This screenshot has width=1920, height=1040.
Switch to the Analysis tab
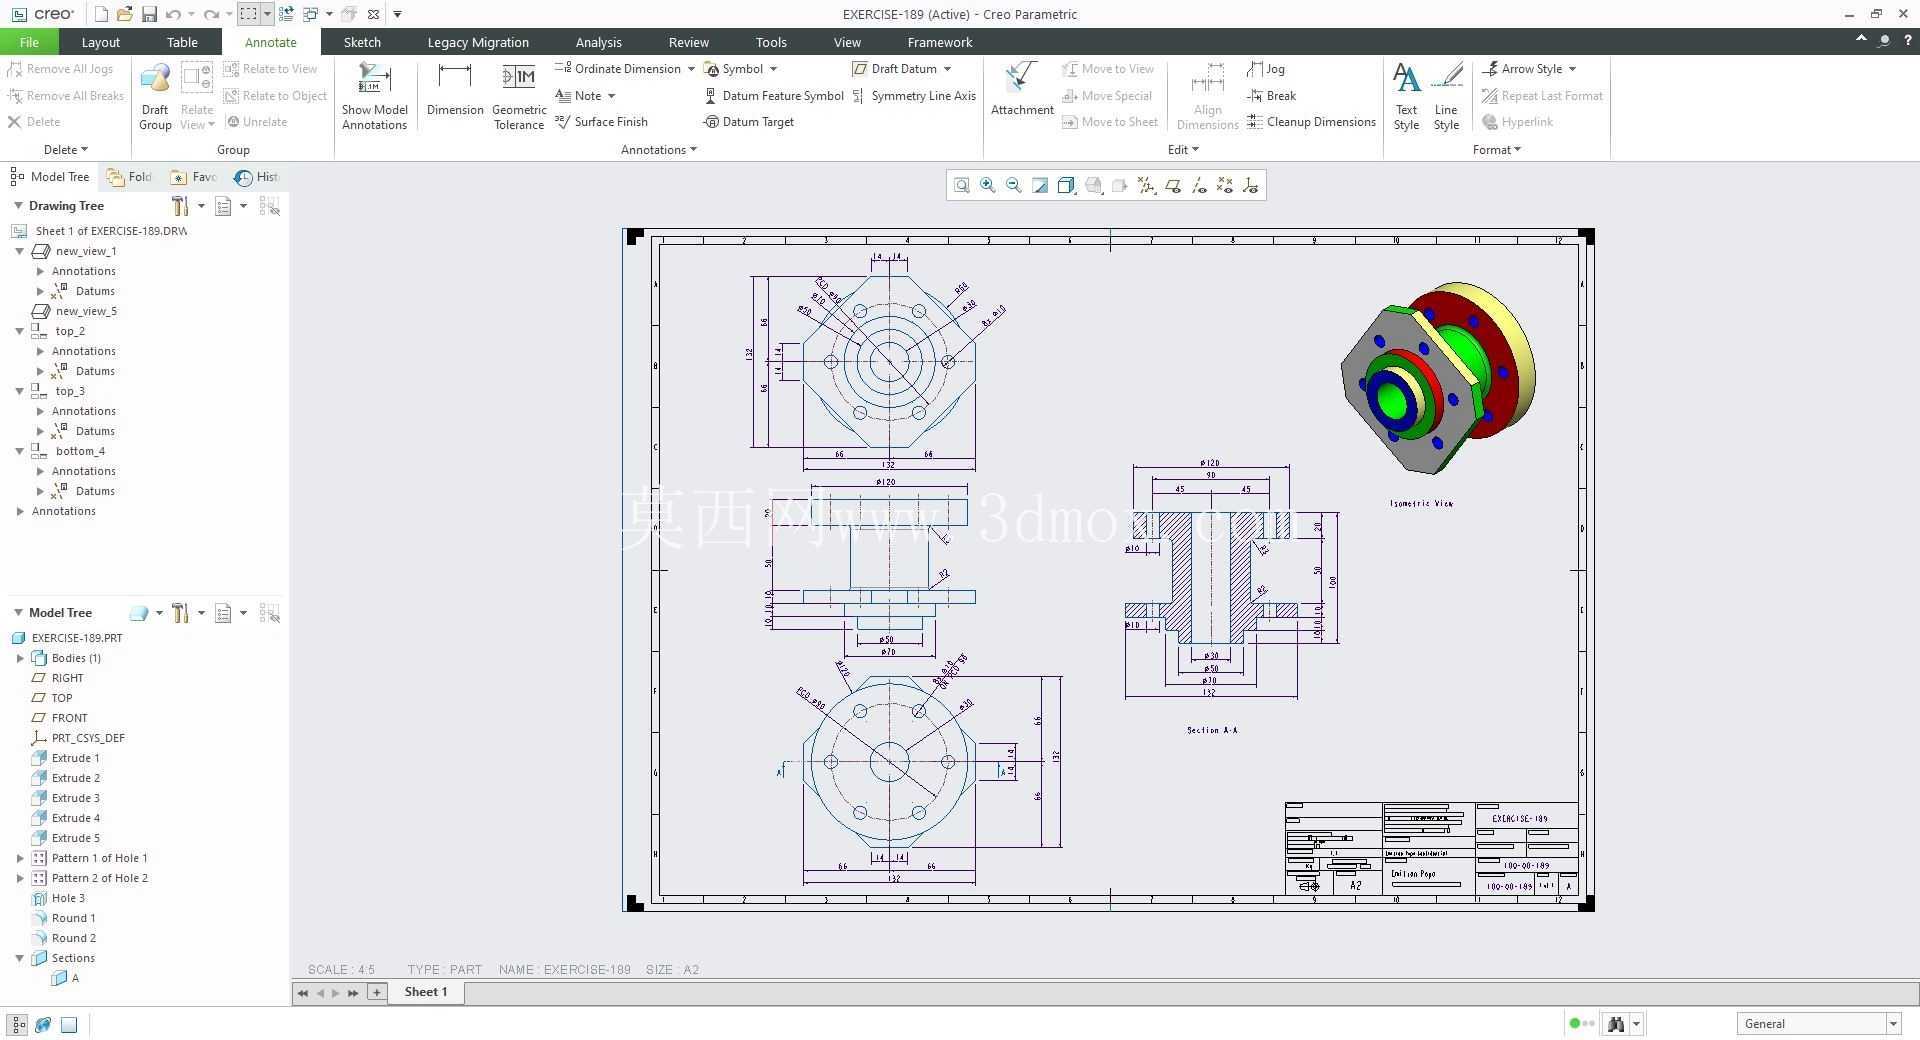(x=598, y=42)
